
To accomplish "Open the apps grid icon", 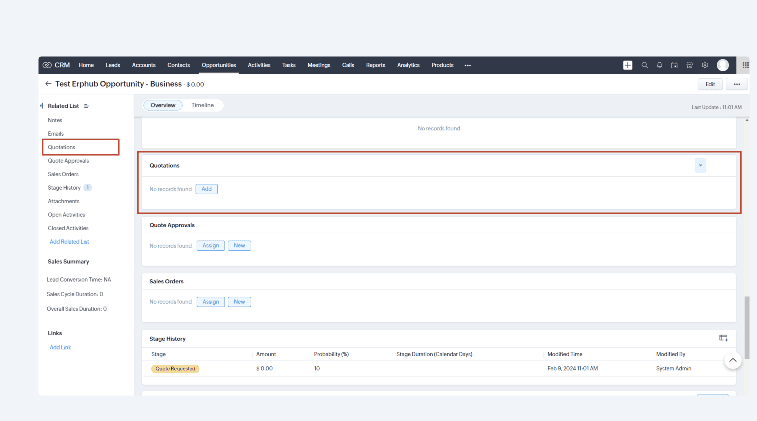I will (745, 65).
